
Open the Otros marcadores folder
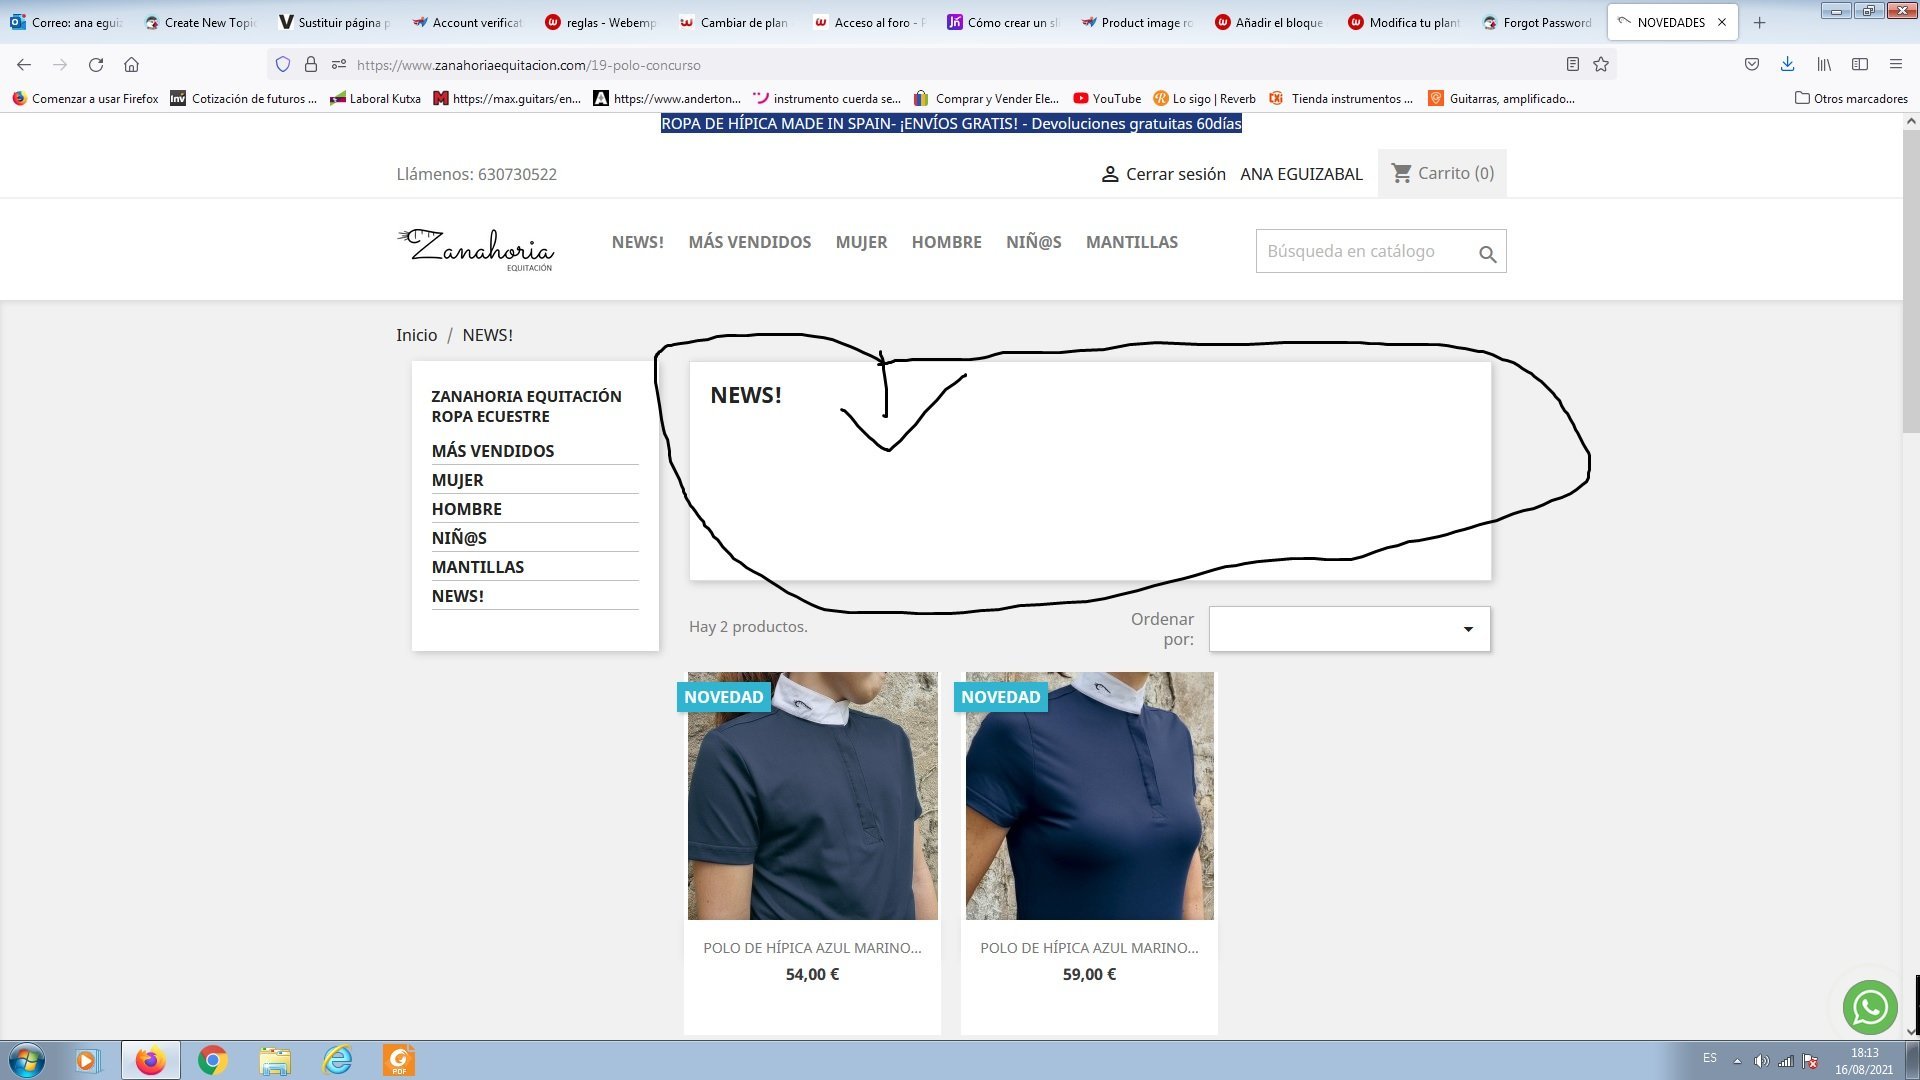point(1851,98)
